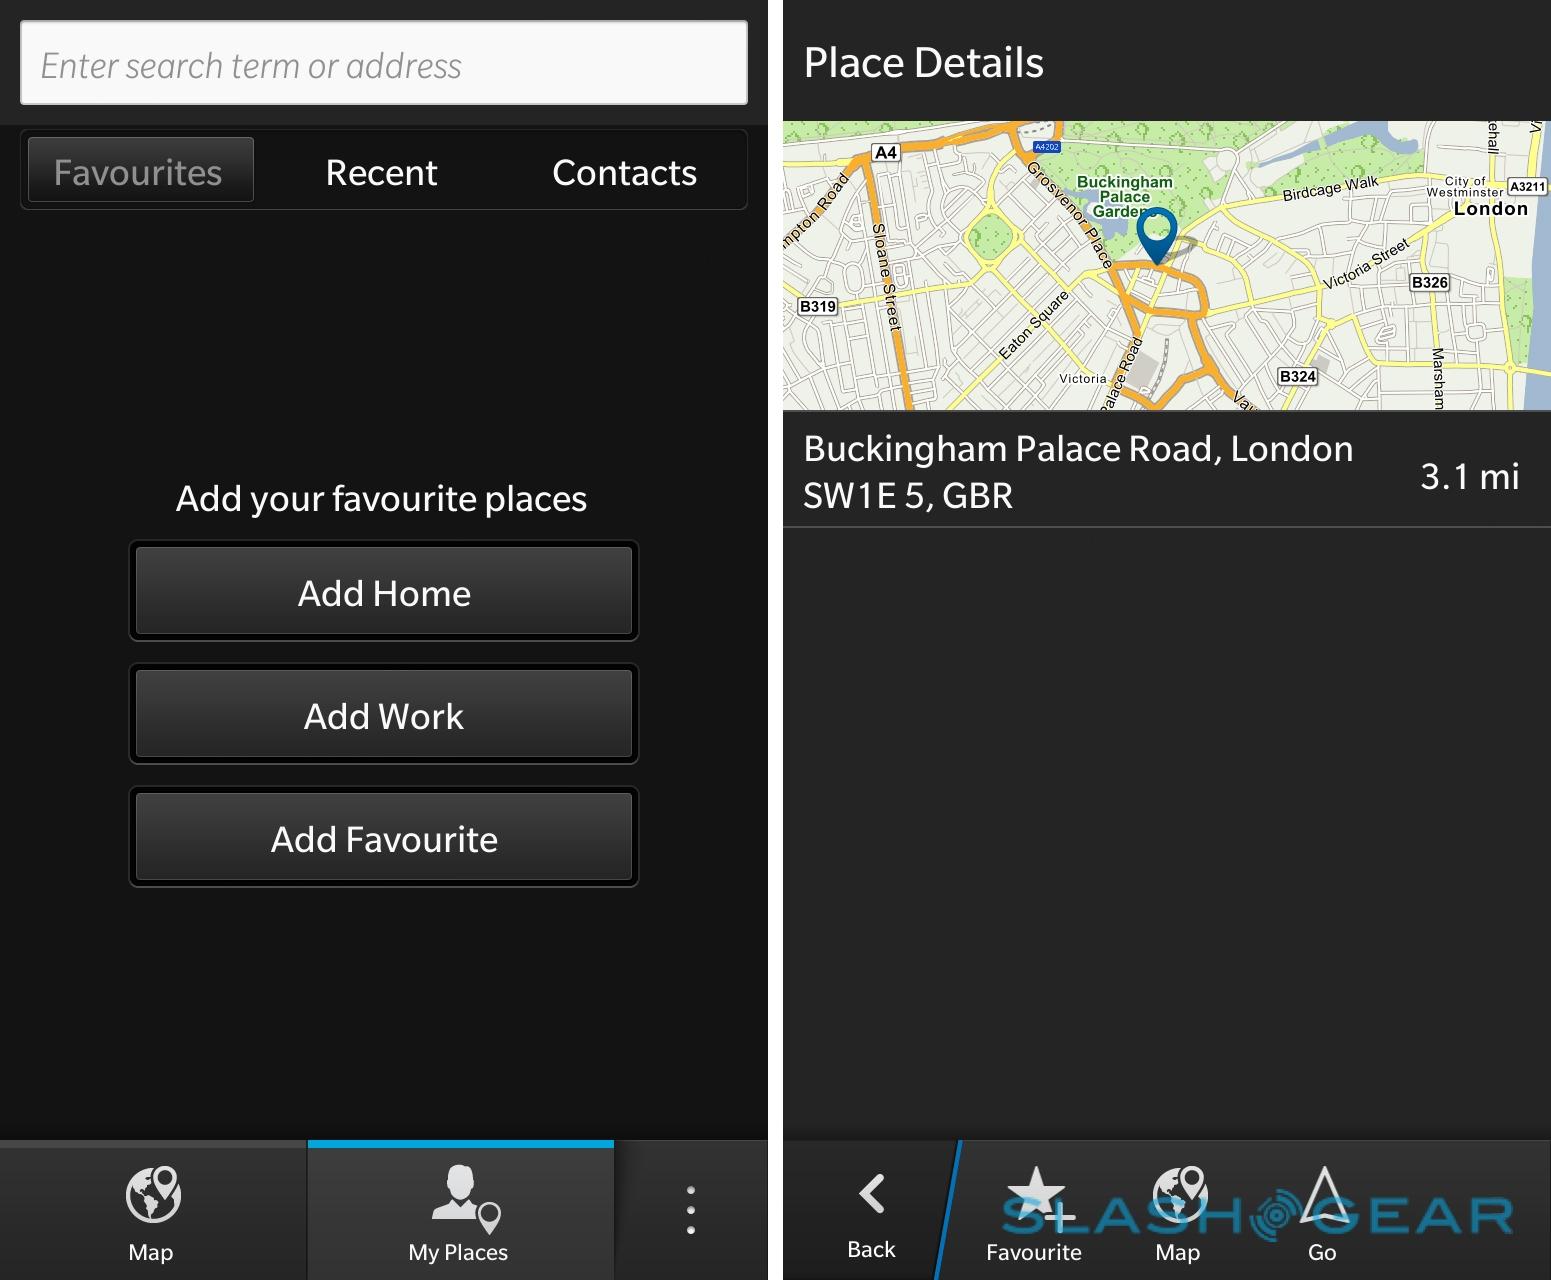Switch to the Contacts tab

pos(624,172)
